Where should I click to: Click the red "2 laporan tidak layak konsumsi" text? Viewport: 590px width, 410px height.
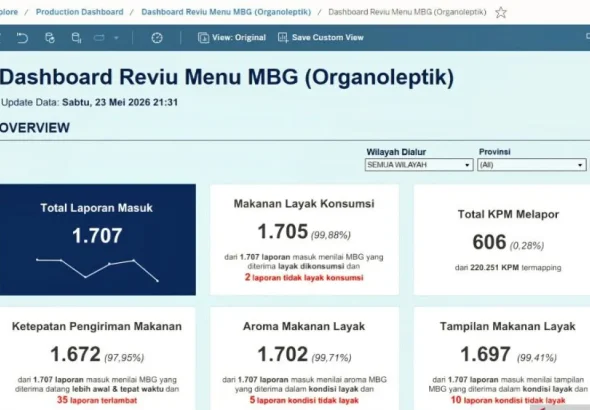tap(304, 278)
